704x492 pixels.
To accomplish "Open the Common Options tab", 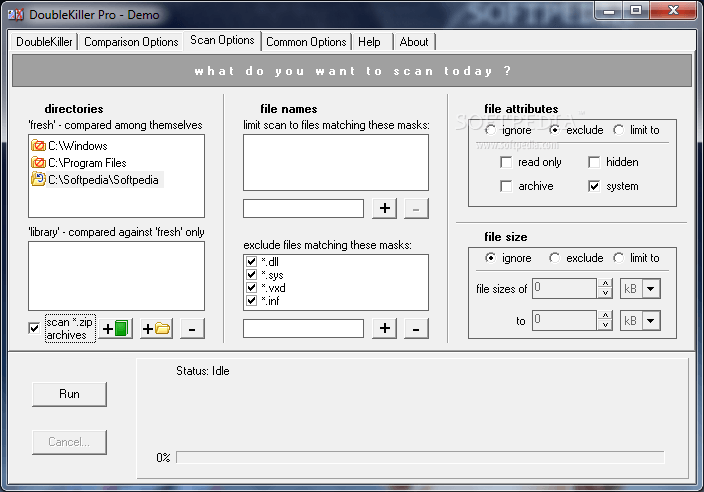I will pyautogui.click(x=306, y=42).
